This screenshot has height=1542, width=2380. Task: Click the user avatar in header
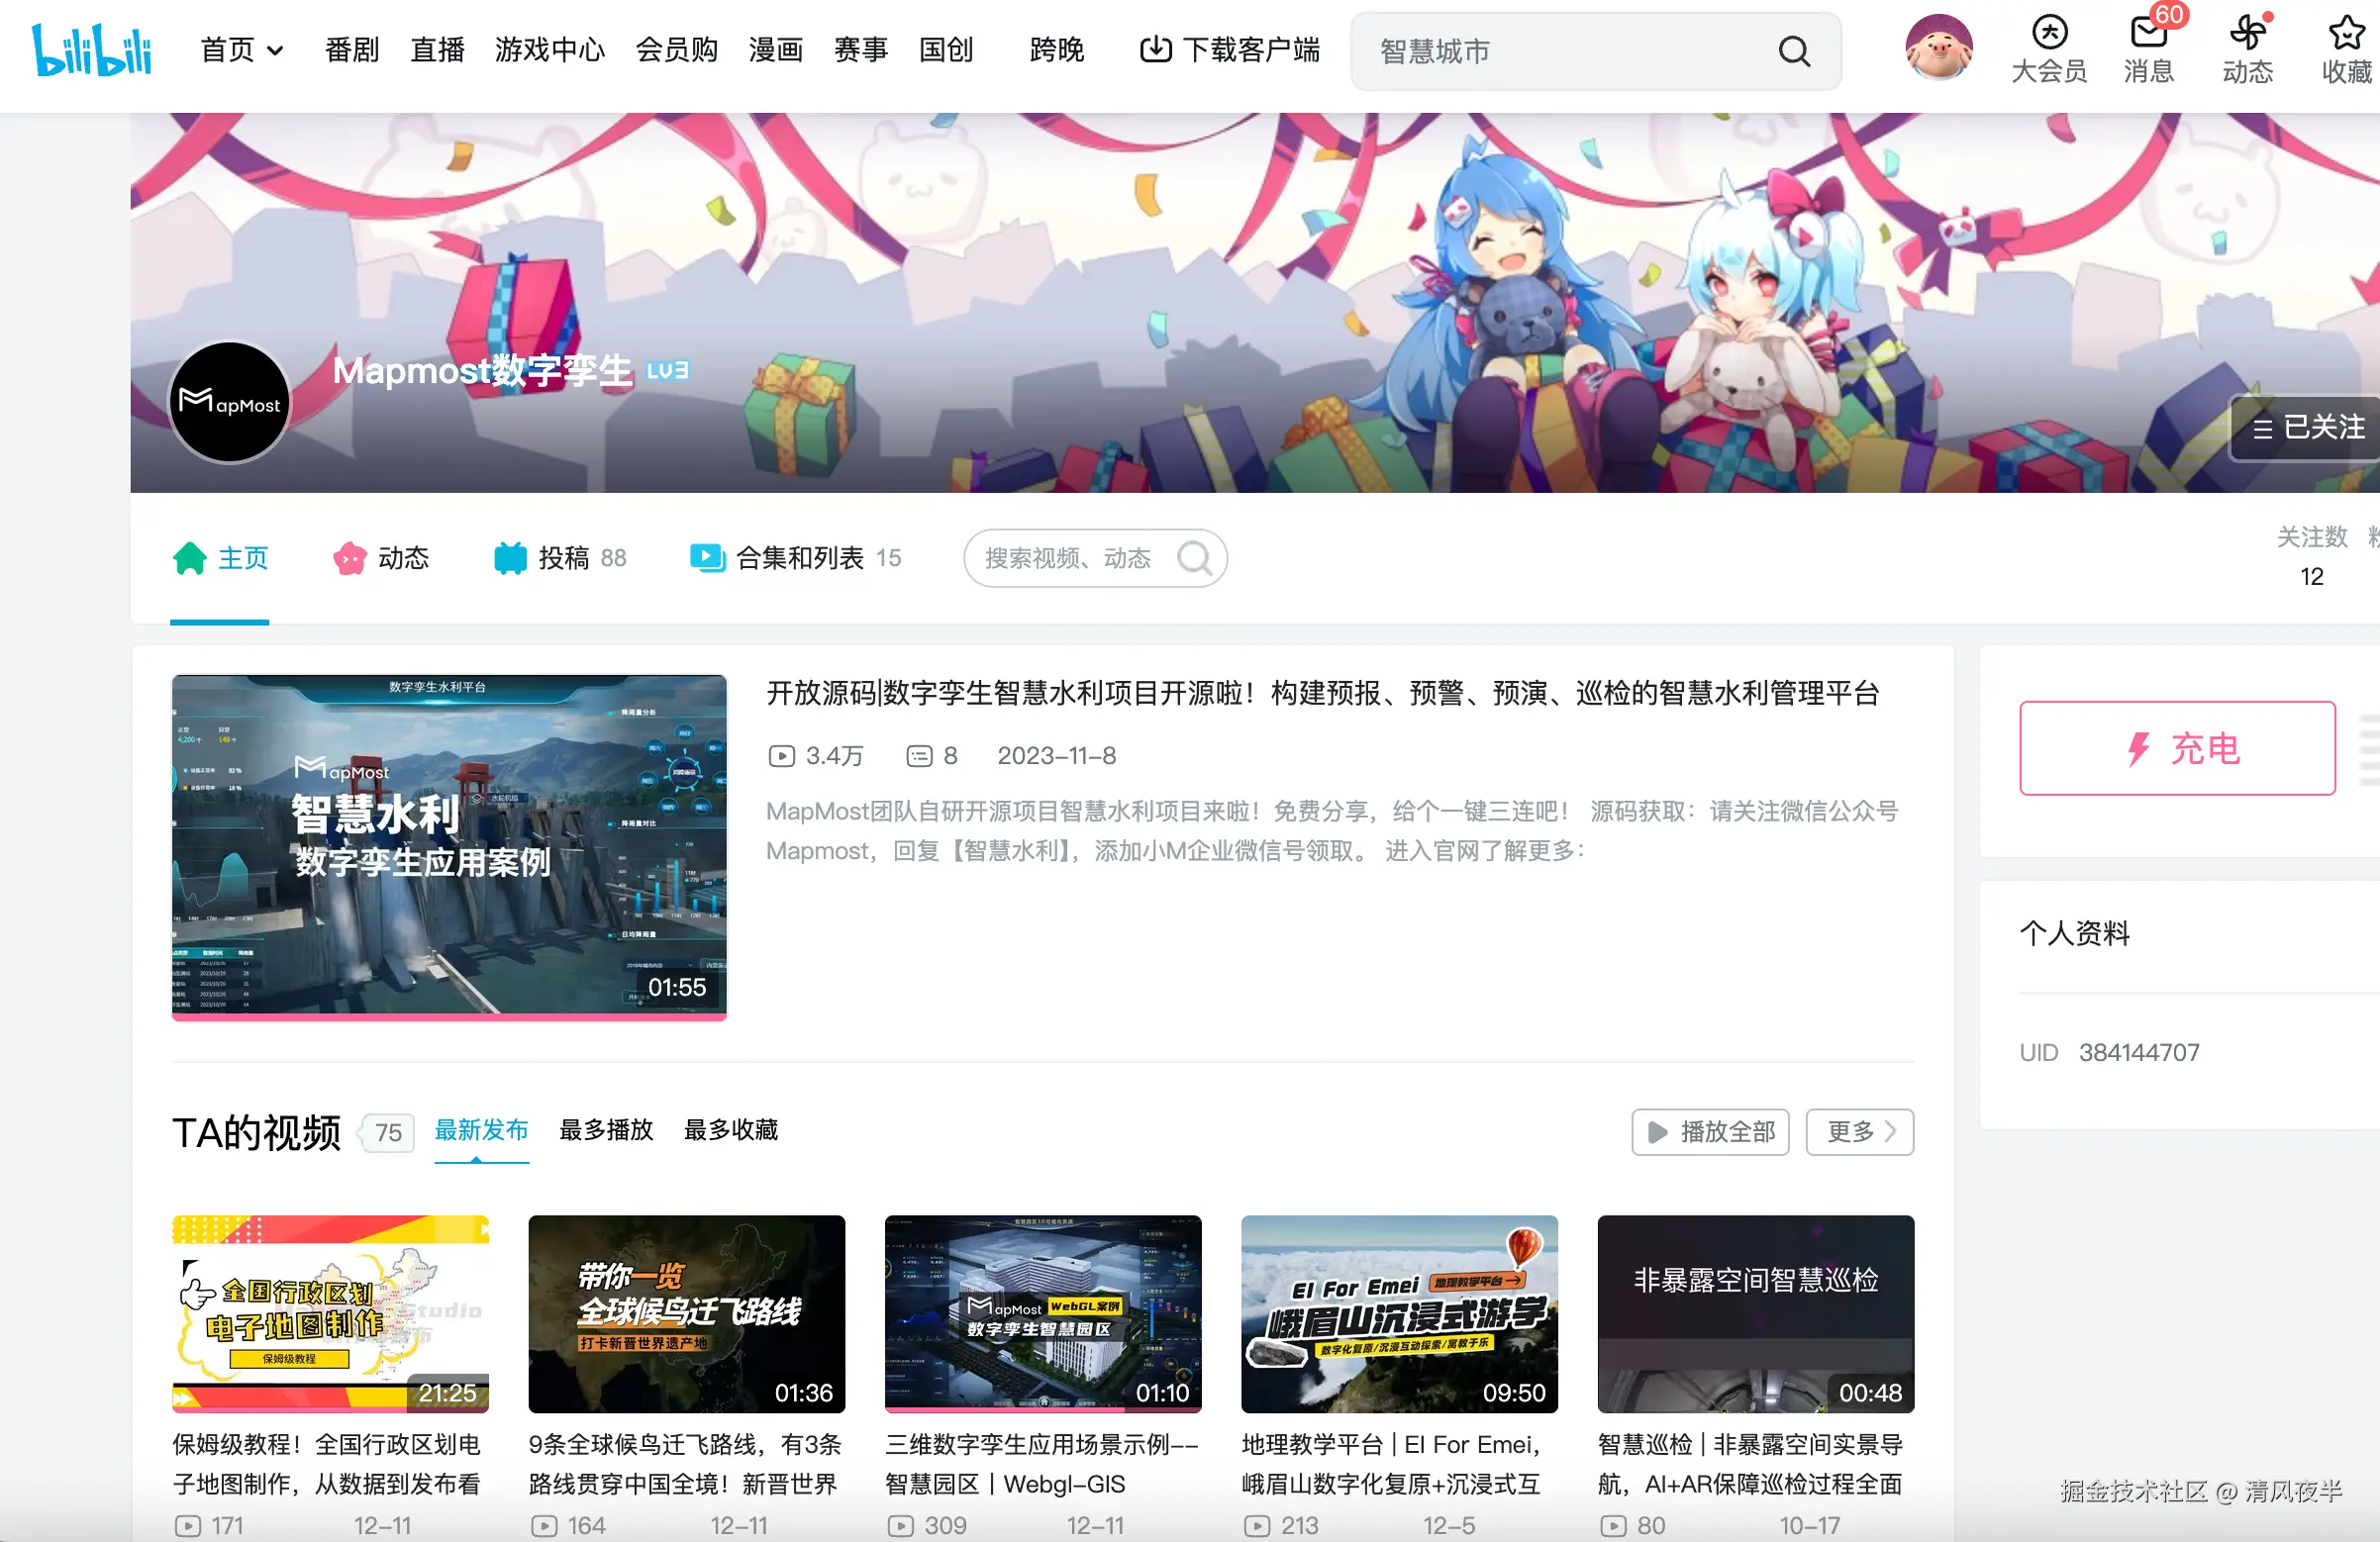1938,48
